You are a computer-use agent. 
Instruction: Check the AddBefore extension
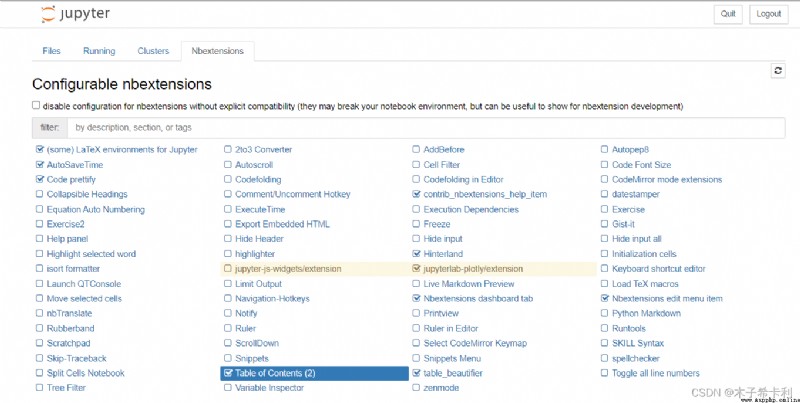click(416, 149)
